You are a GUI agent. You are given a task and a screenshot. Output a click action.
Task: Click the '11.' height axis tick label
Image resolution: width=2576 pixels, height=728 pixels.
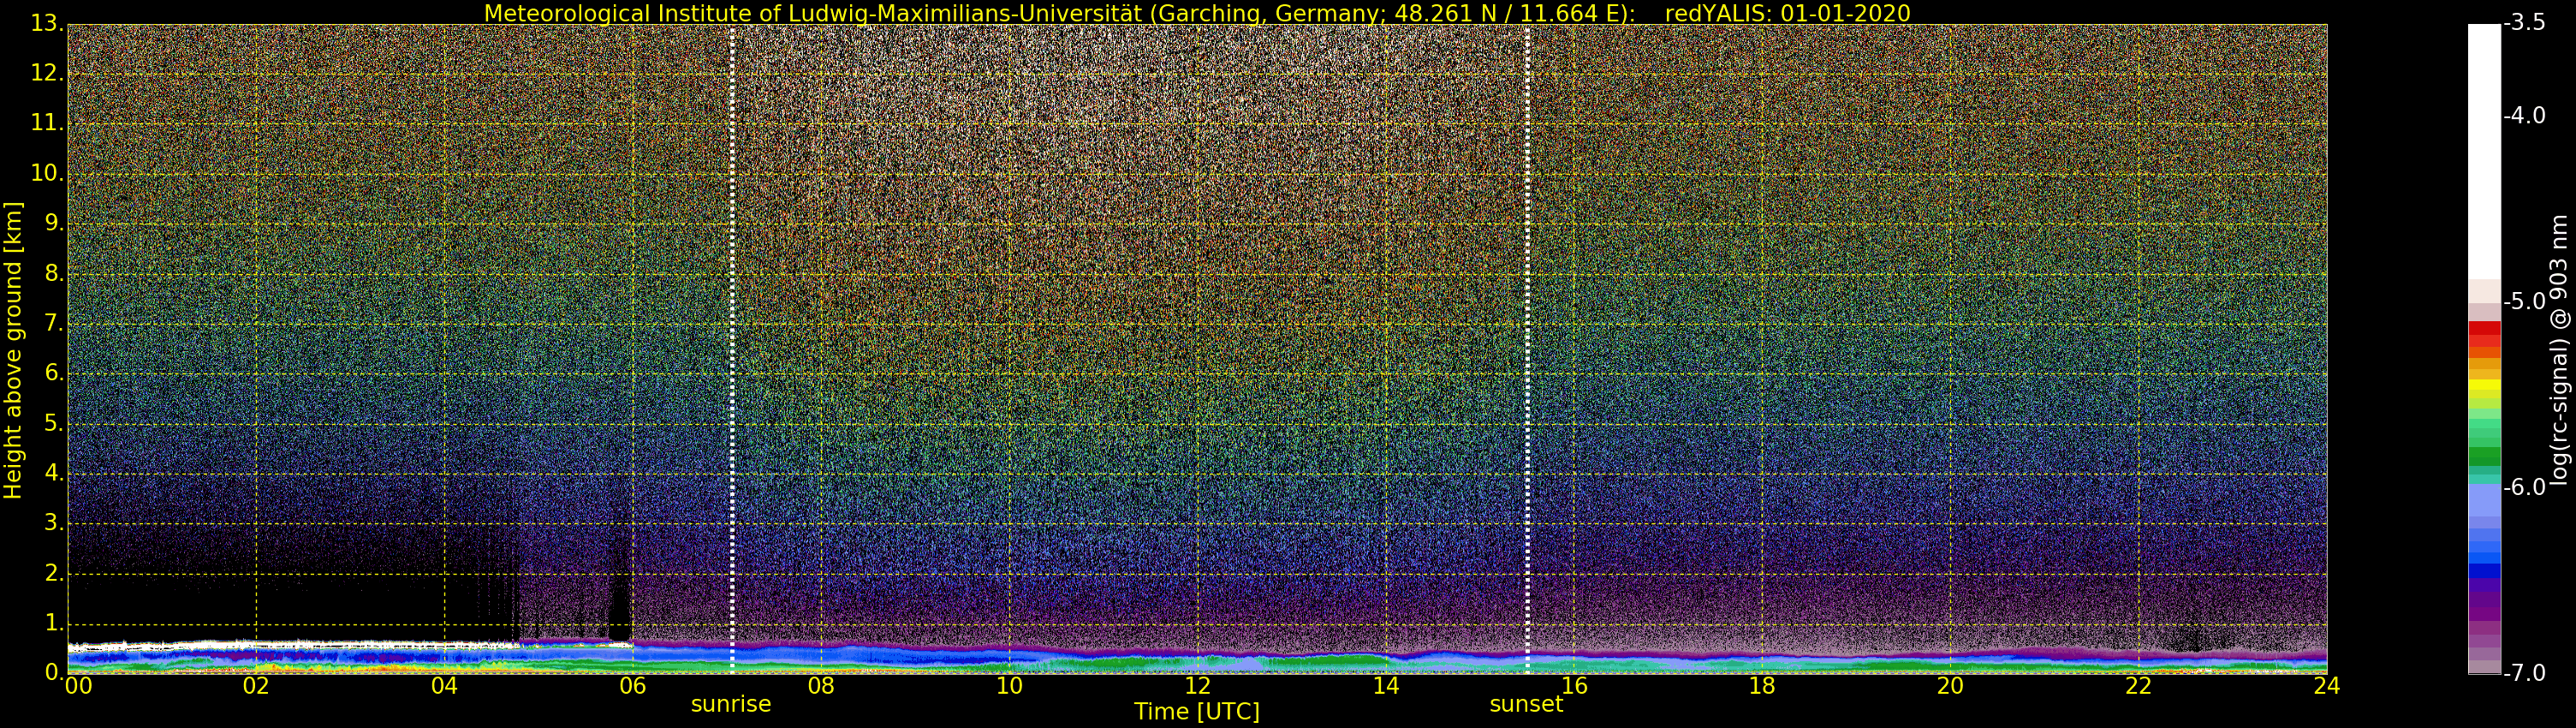pyautogui.click(x=49, y=123)
